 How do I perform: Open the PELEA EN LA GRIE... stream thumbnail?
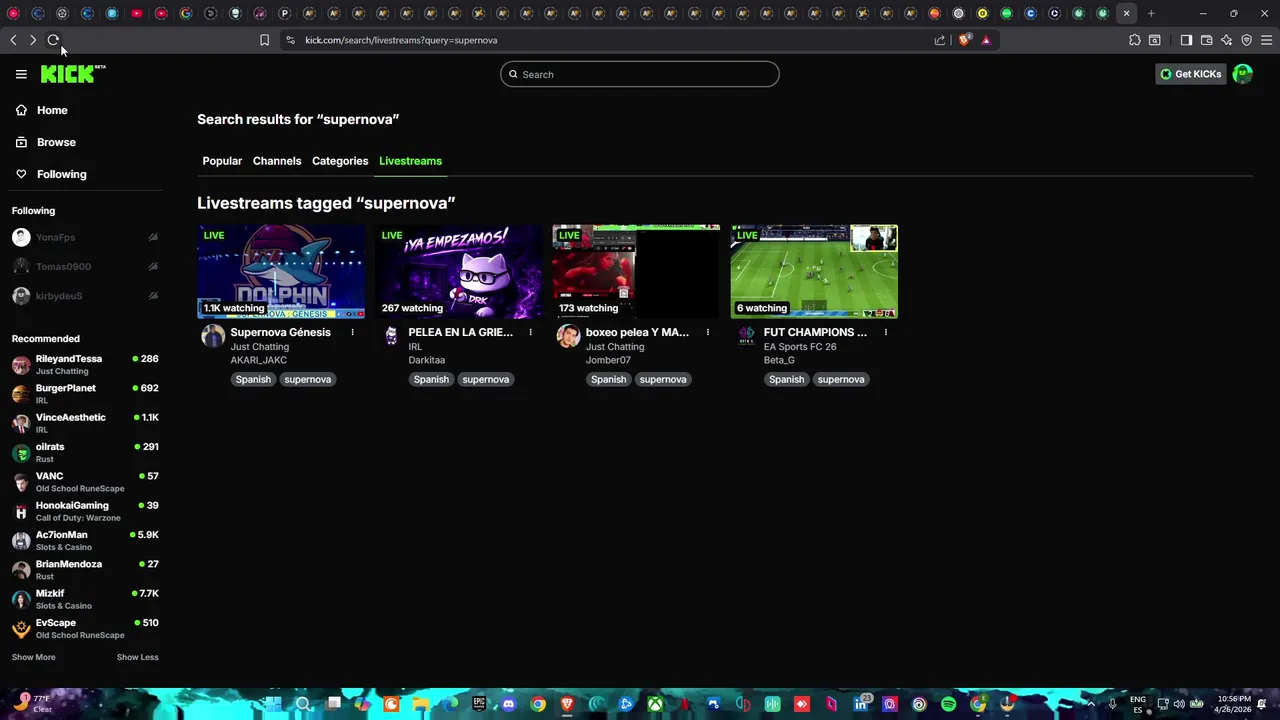[x=459, y=272]
